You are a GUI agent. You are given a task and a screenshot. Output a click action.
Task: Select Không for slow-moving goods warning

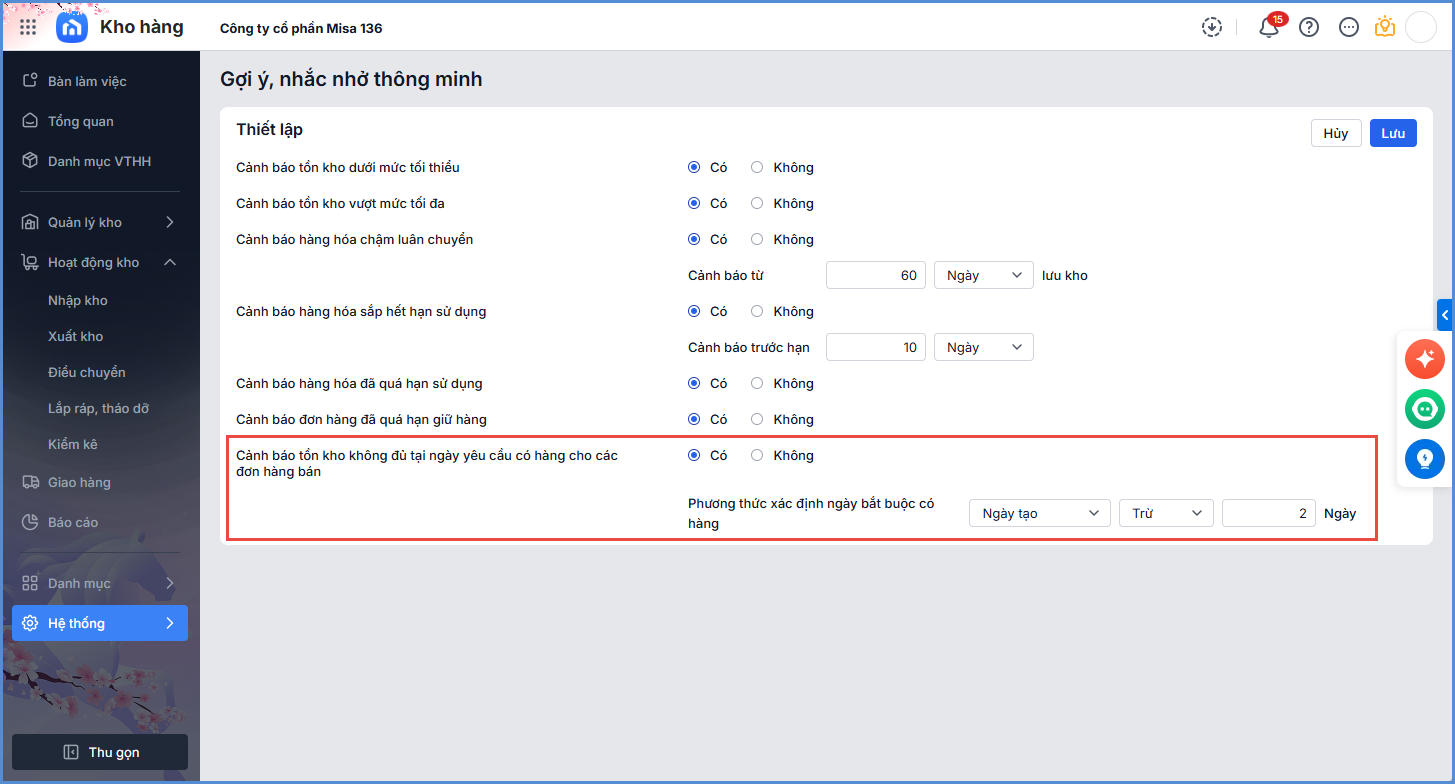point(757,240)
